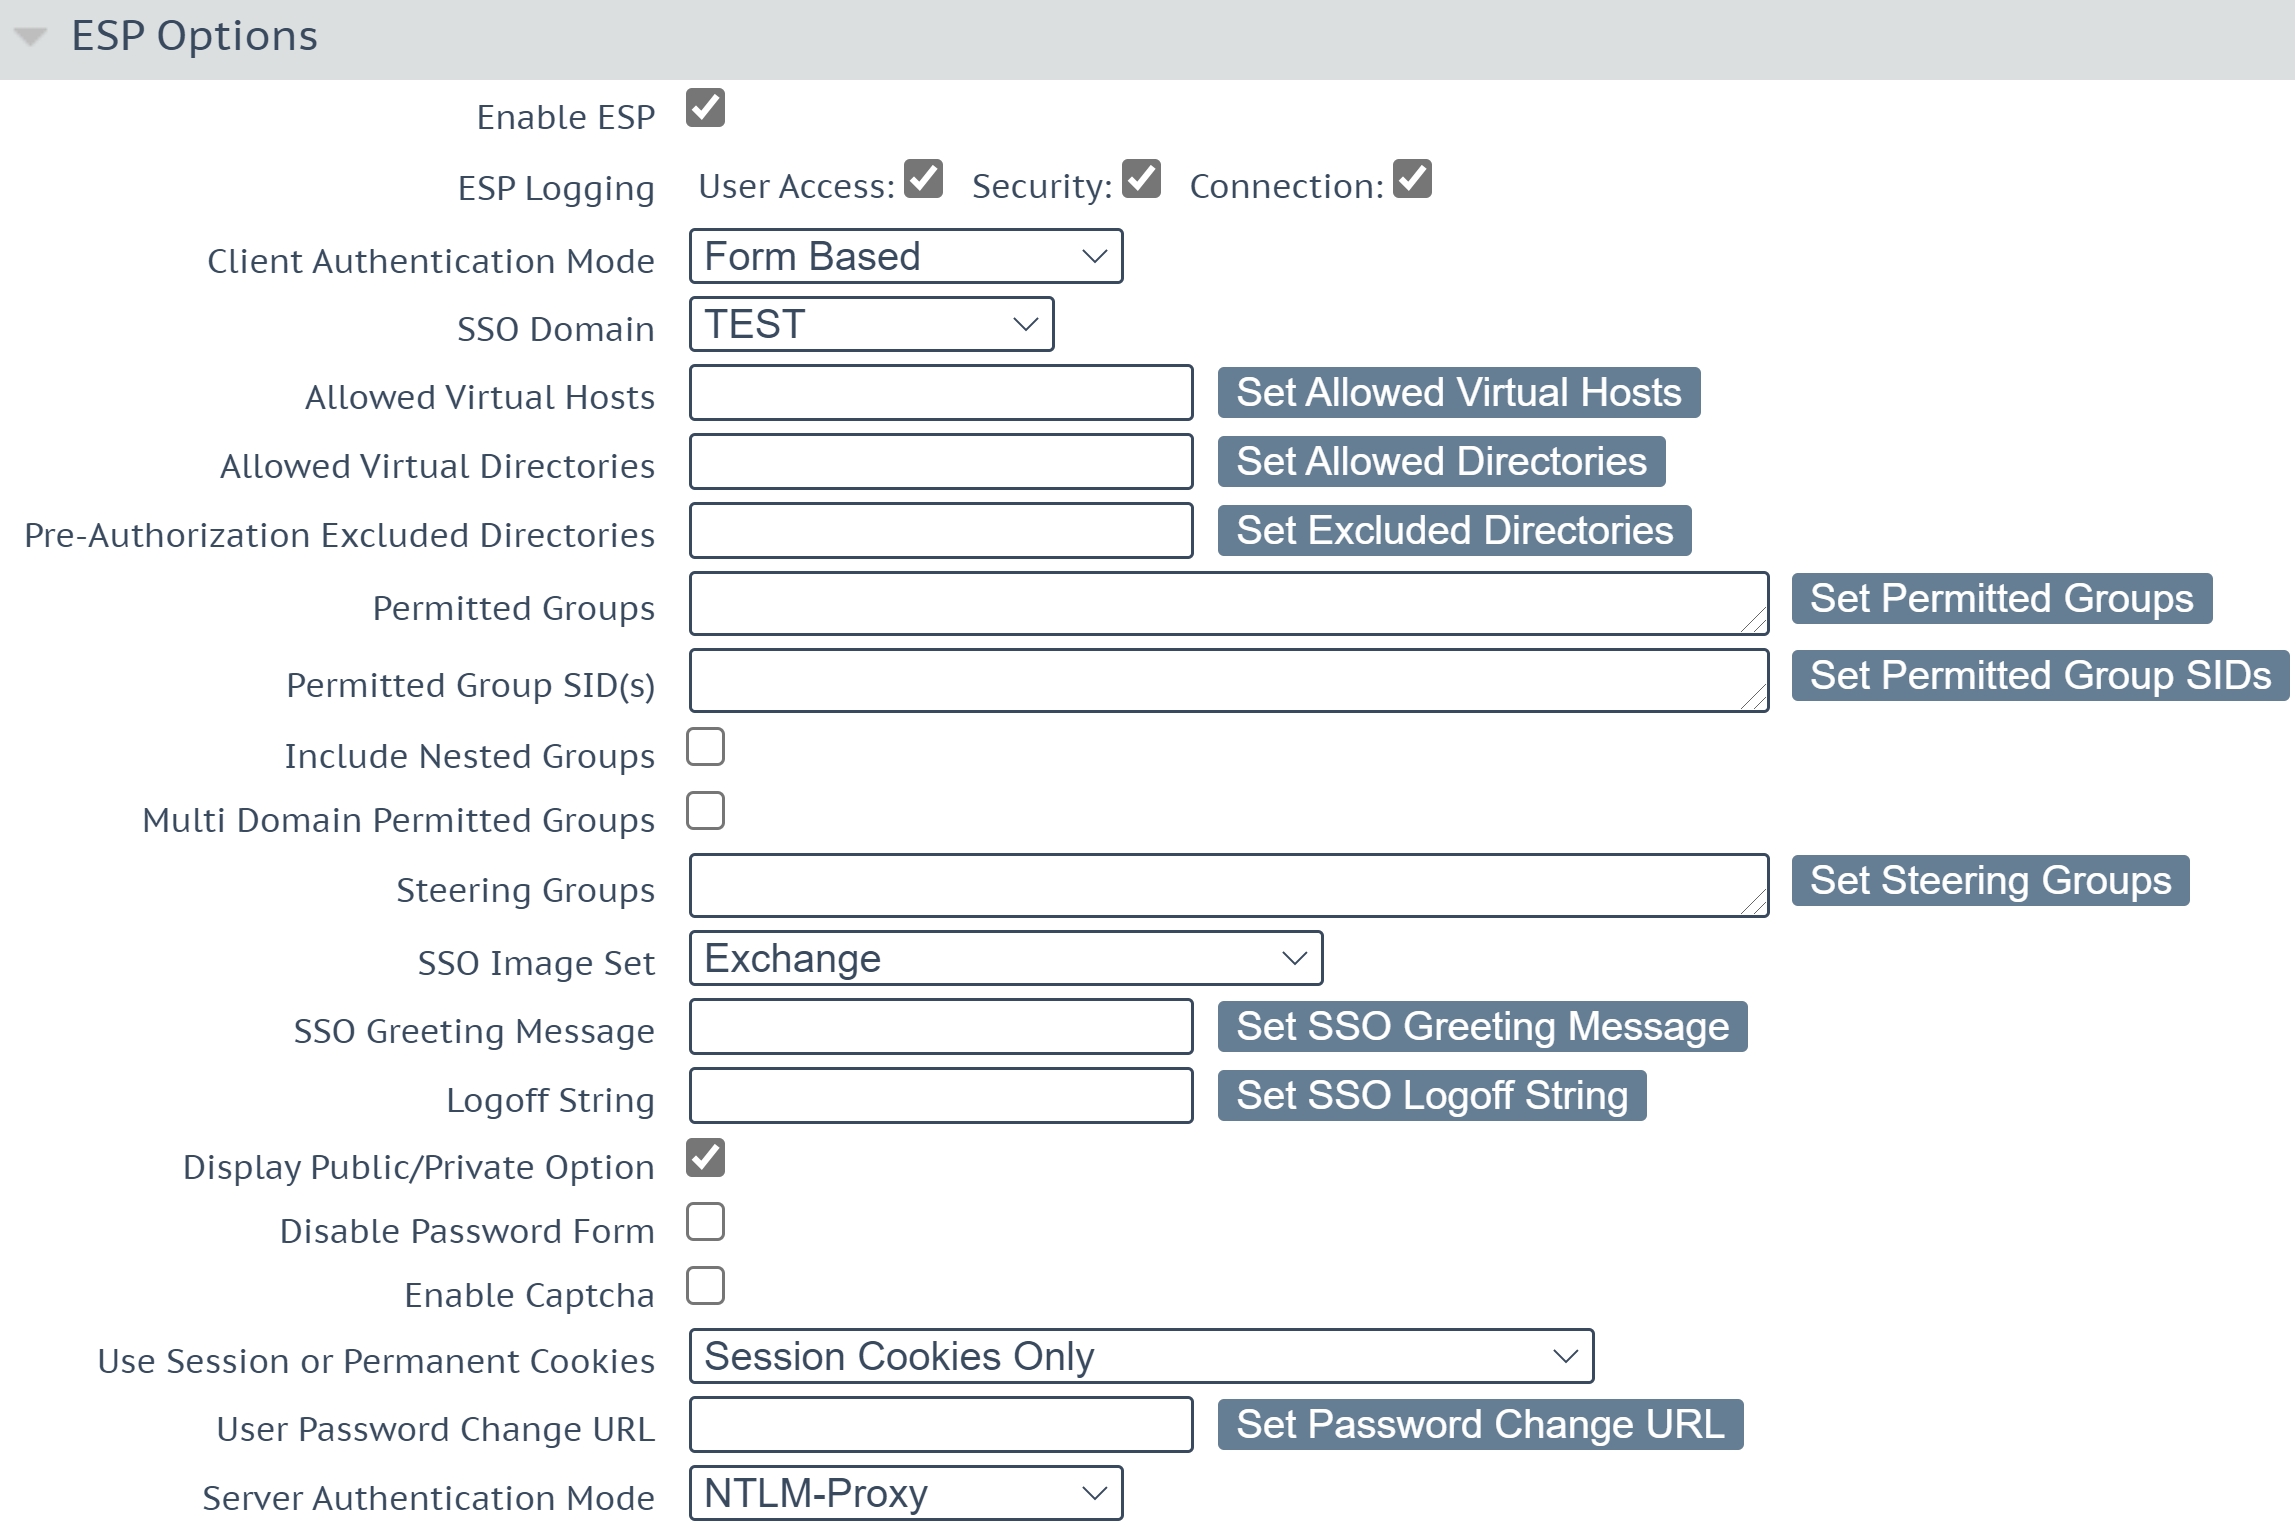The width and height of the screenshot is (2295, 1526).
Task: Click the ESP Logging label
Action: pos(556,189)
